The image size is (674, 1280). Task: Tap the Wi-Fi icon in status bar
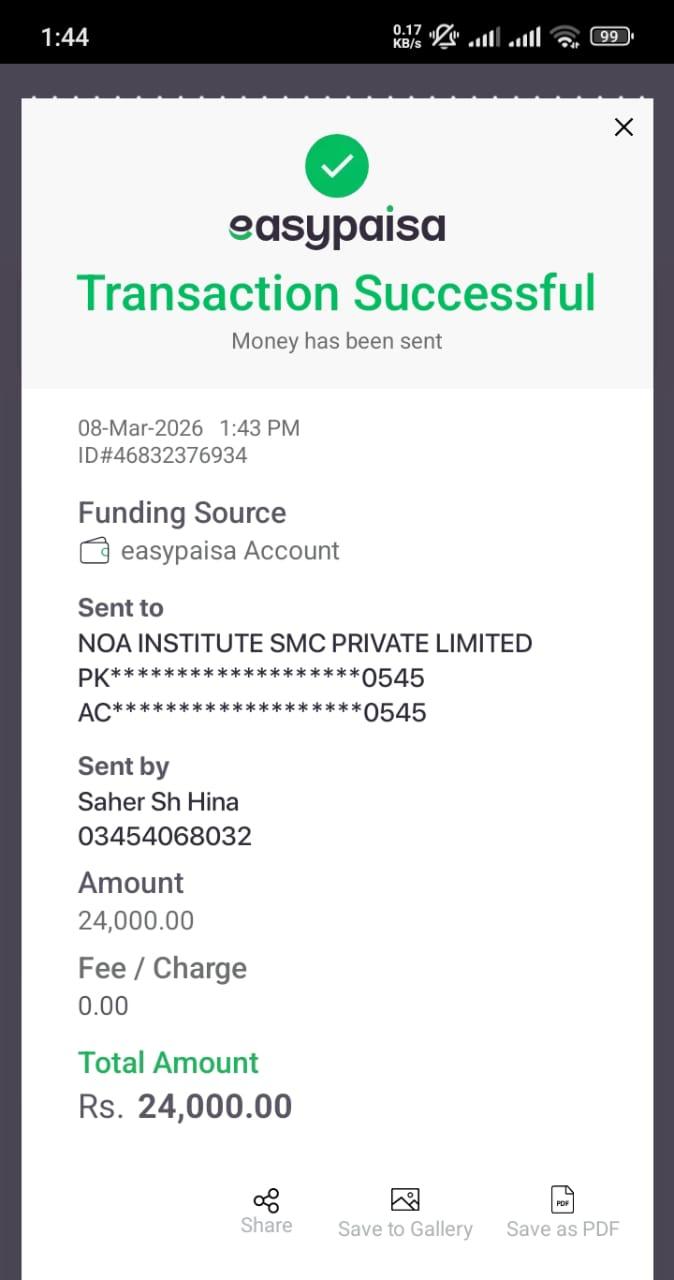coord(566,37)
